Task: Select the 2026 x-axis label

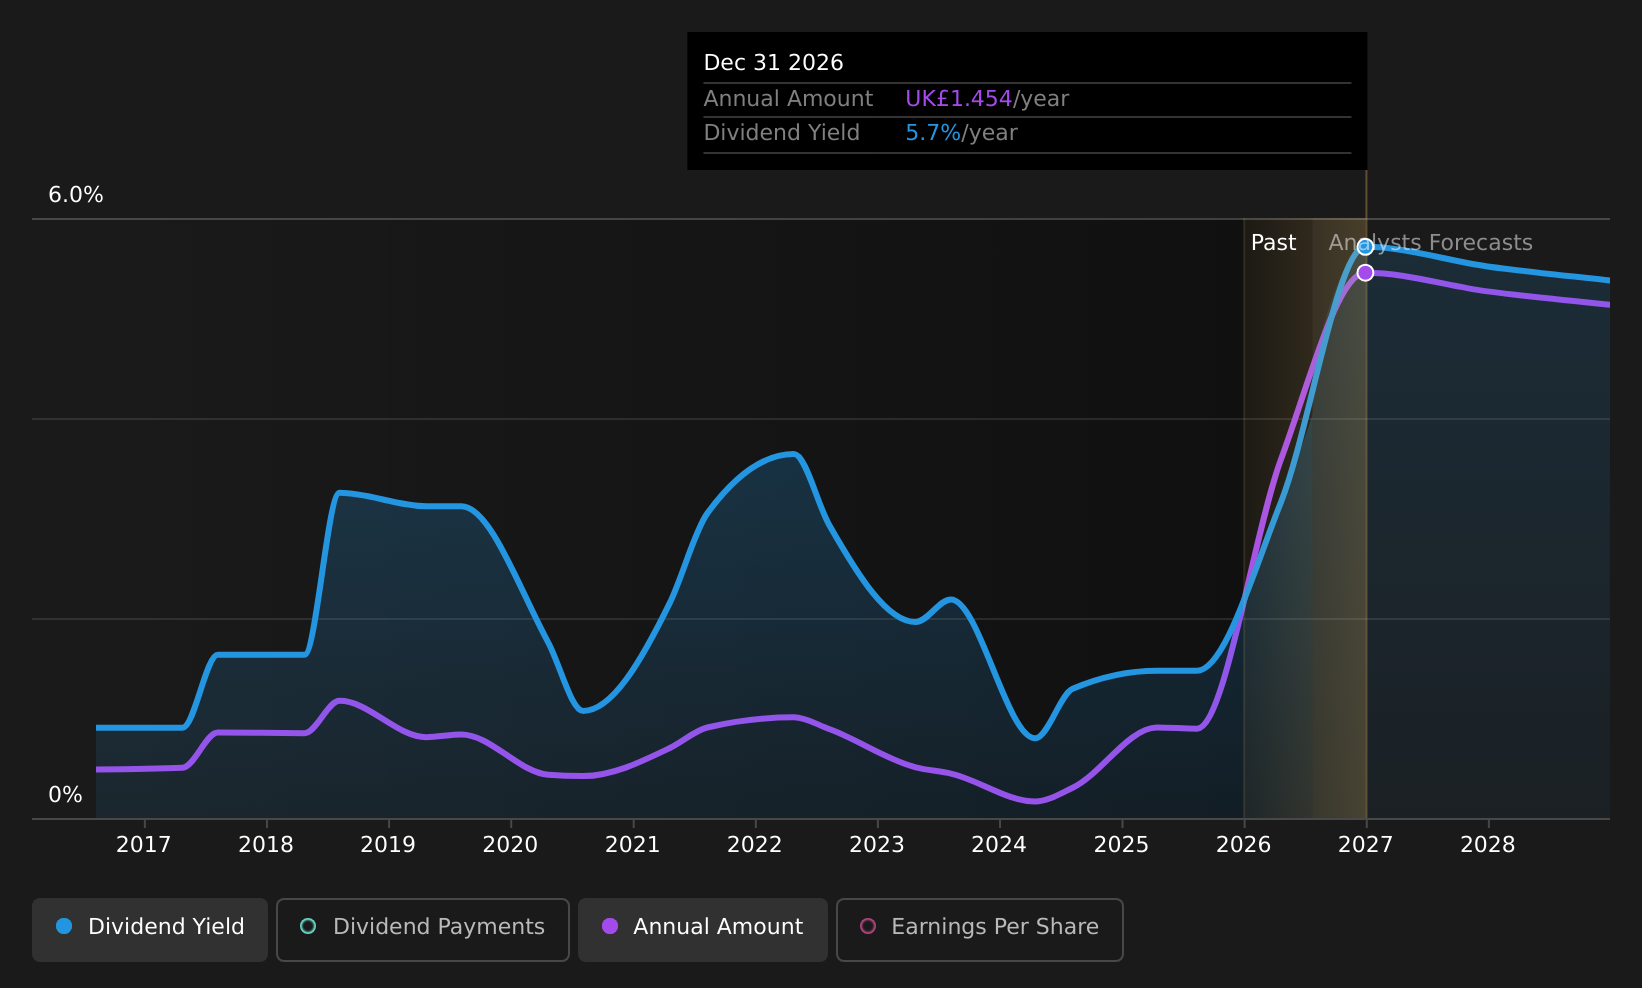Action: [1243, 845]
